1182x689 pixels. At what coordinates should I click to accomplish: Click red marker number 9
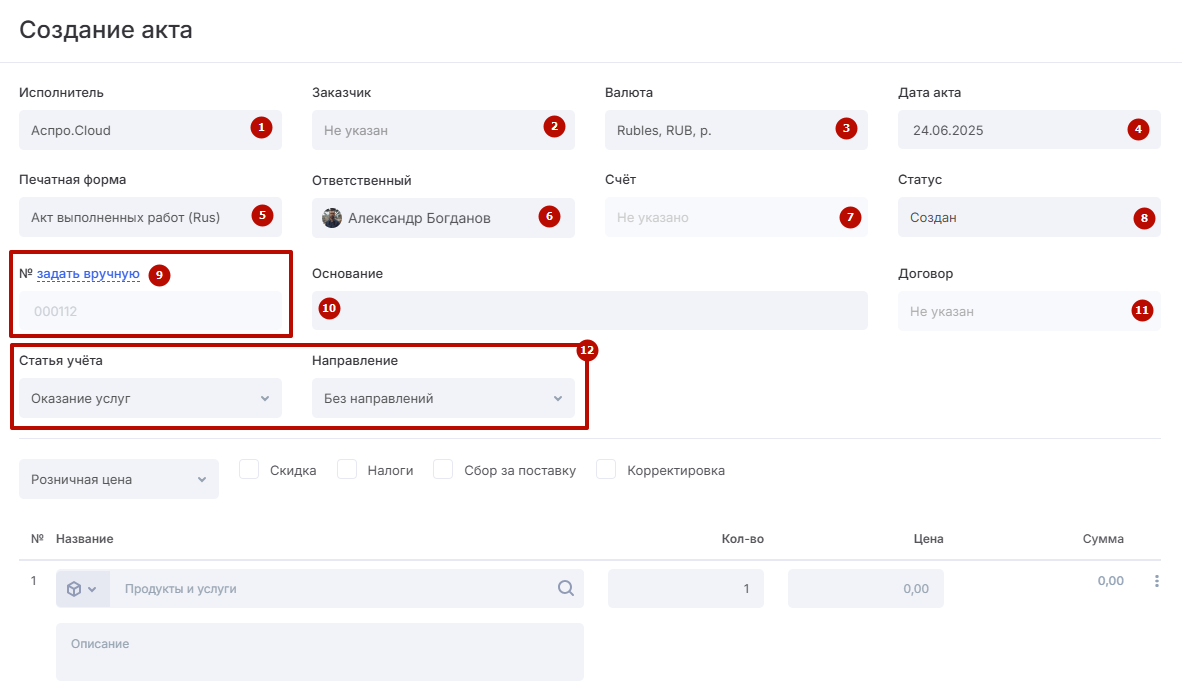(159, 275)
